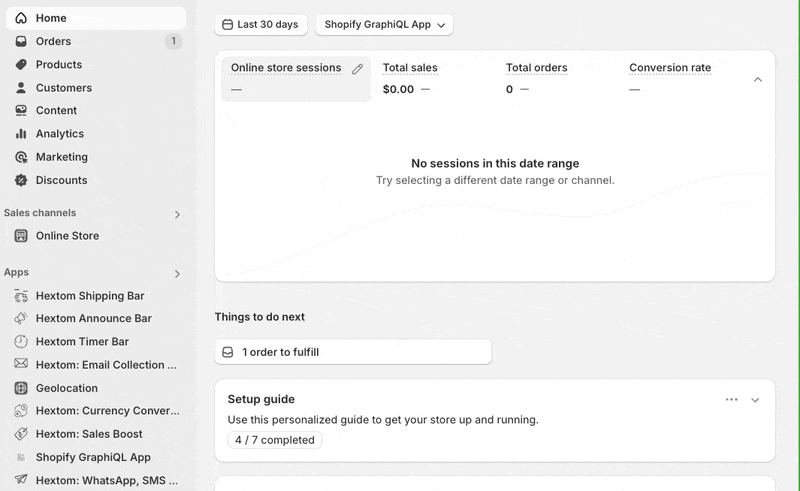Image resolution: width=800 pixels, height=491 pixels.
Task: Open the Last 30 days date picker
Action: click(x=261, y=24)
